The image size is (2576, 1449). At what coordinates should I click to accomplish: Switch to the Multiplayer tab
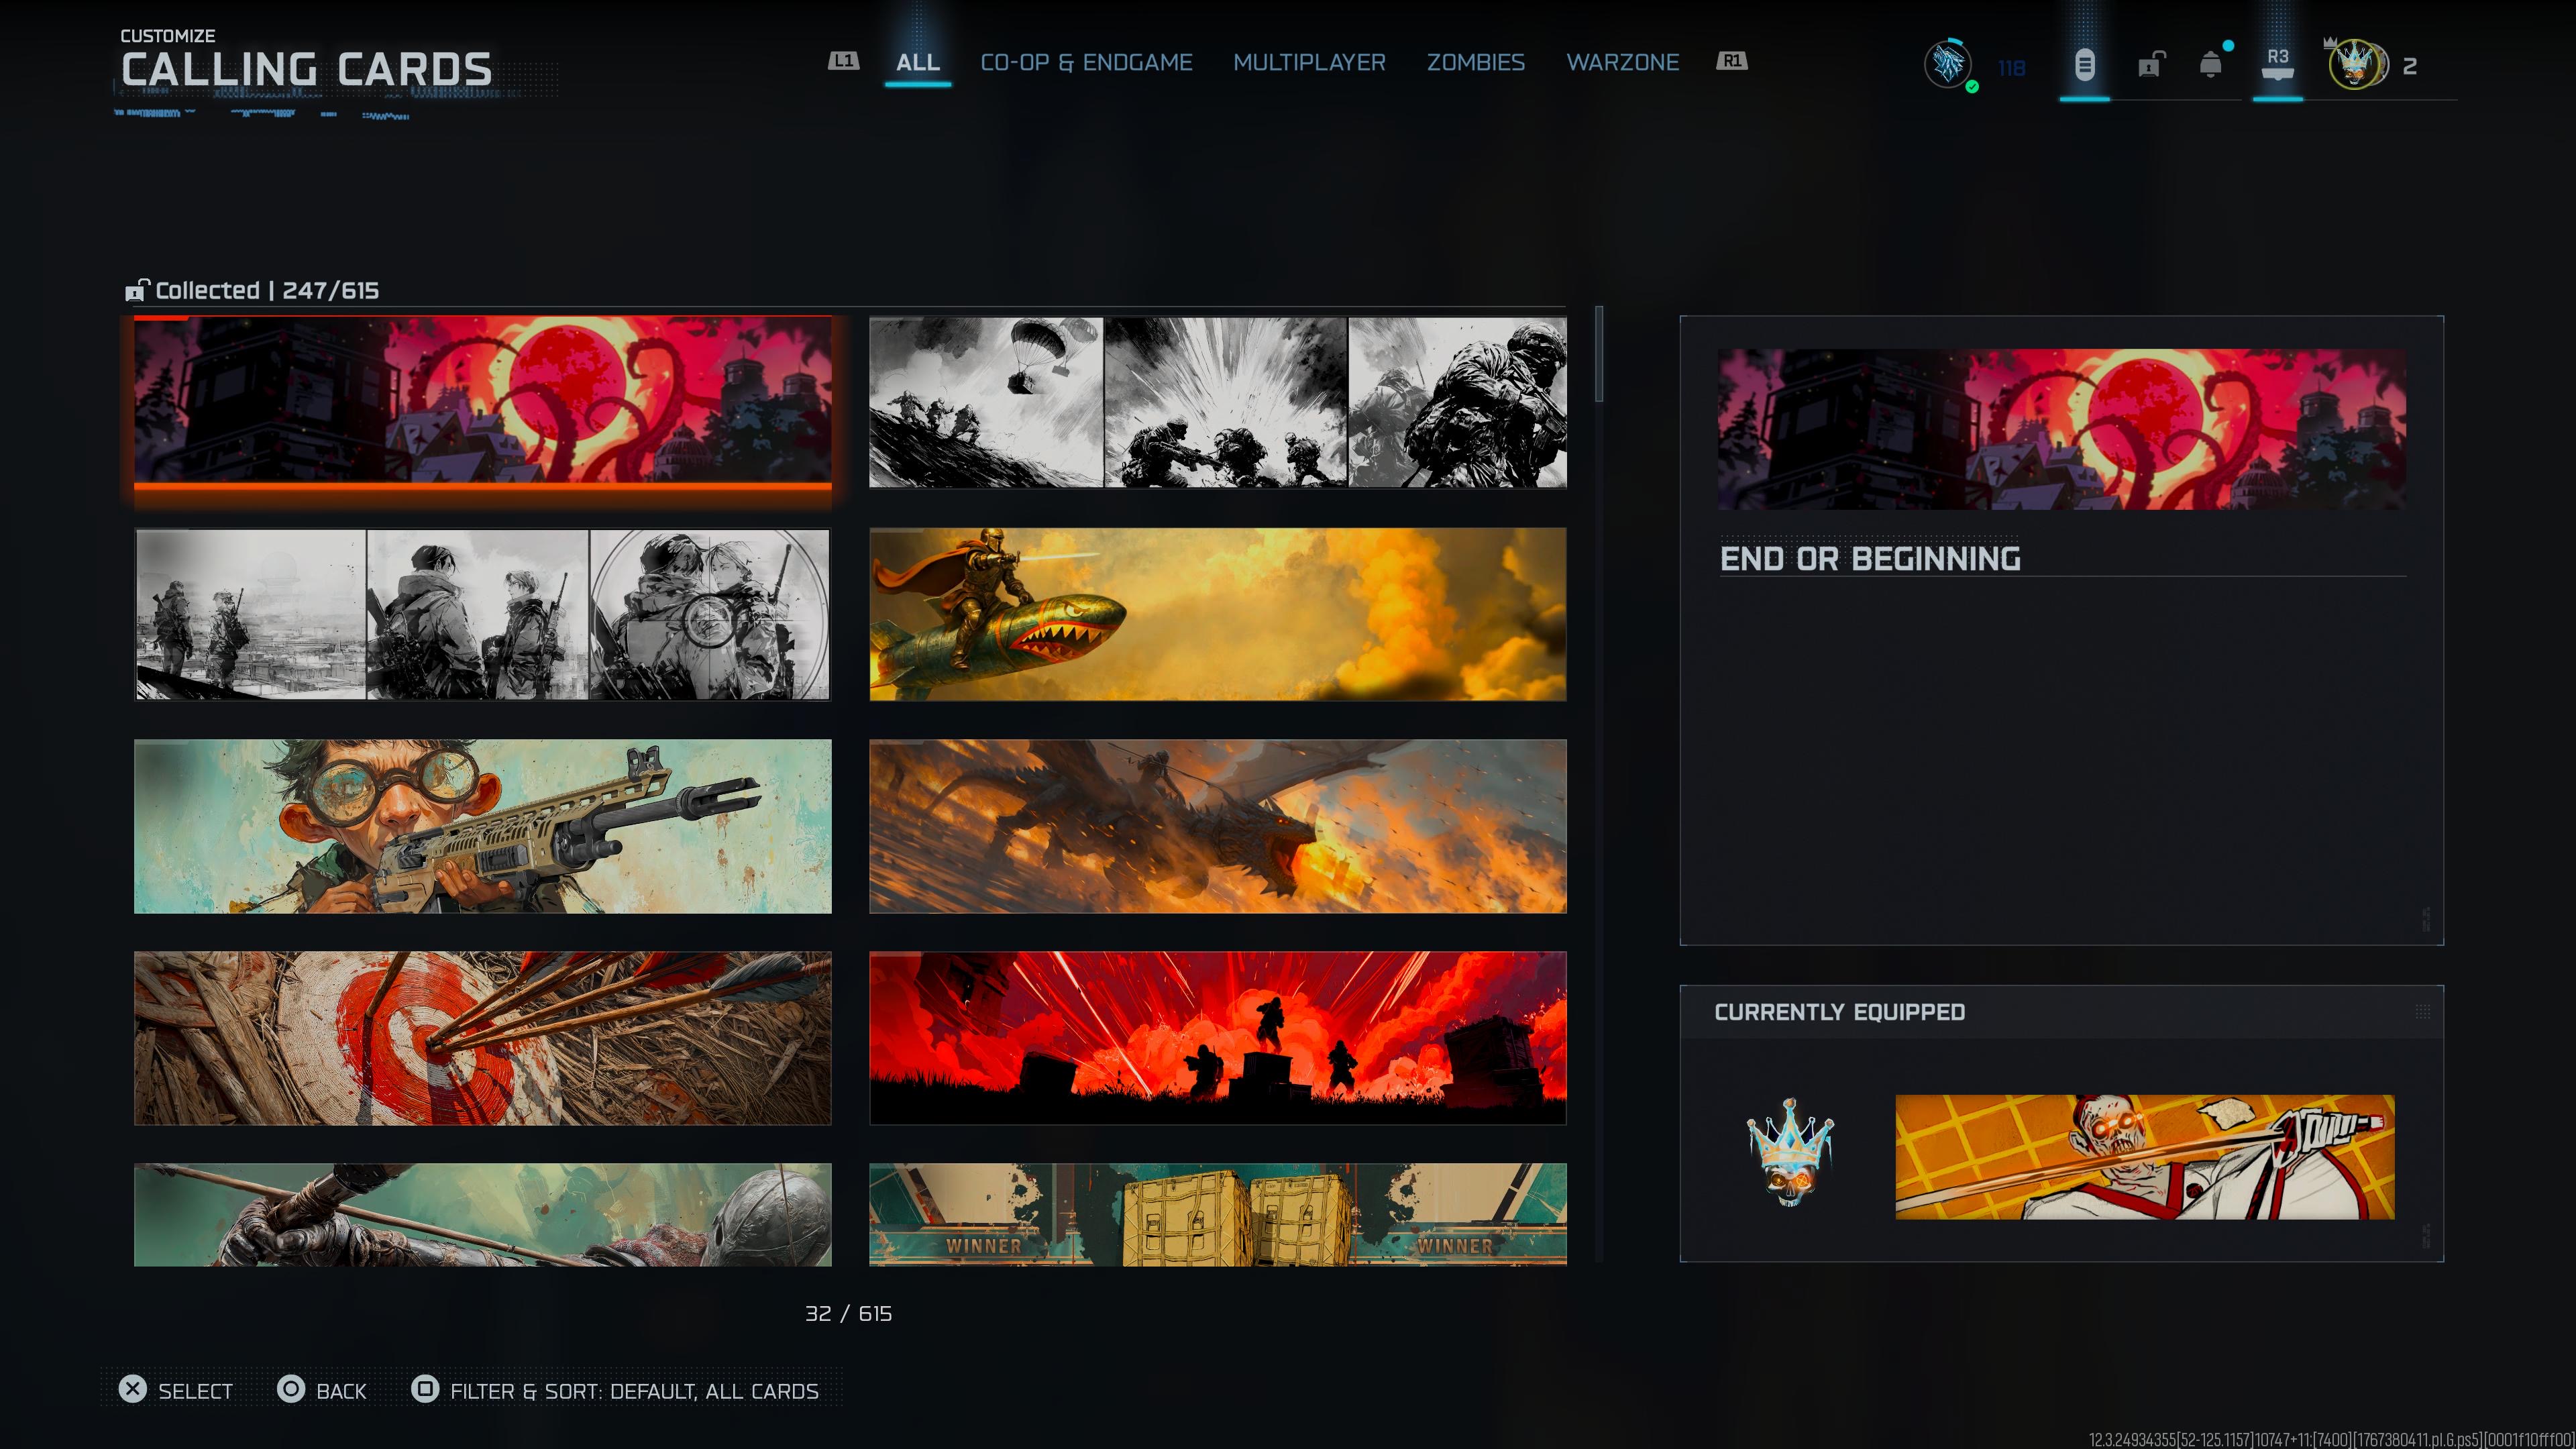click(x=1309, y=62)
